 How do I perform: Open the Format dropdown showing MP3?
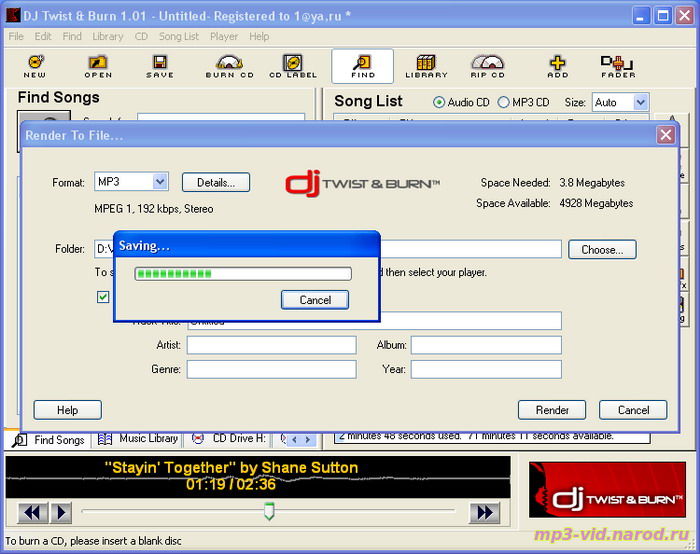(x=131, y=182)
